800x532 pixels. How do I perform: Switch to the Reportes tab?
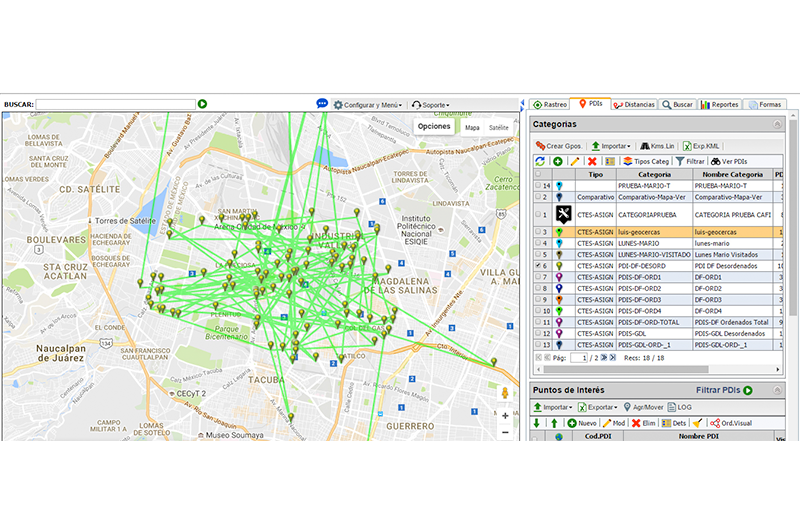pos(719,105)
